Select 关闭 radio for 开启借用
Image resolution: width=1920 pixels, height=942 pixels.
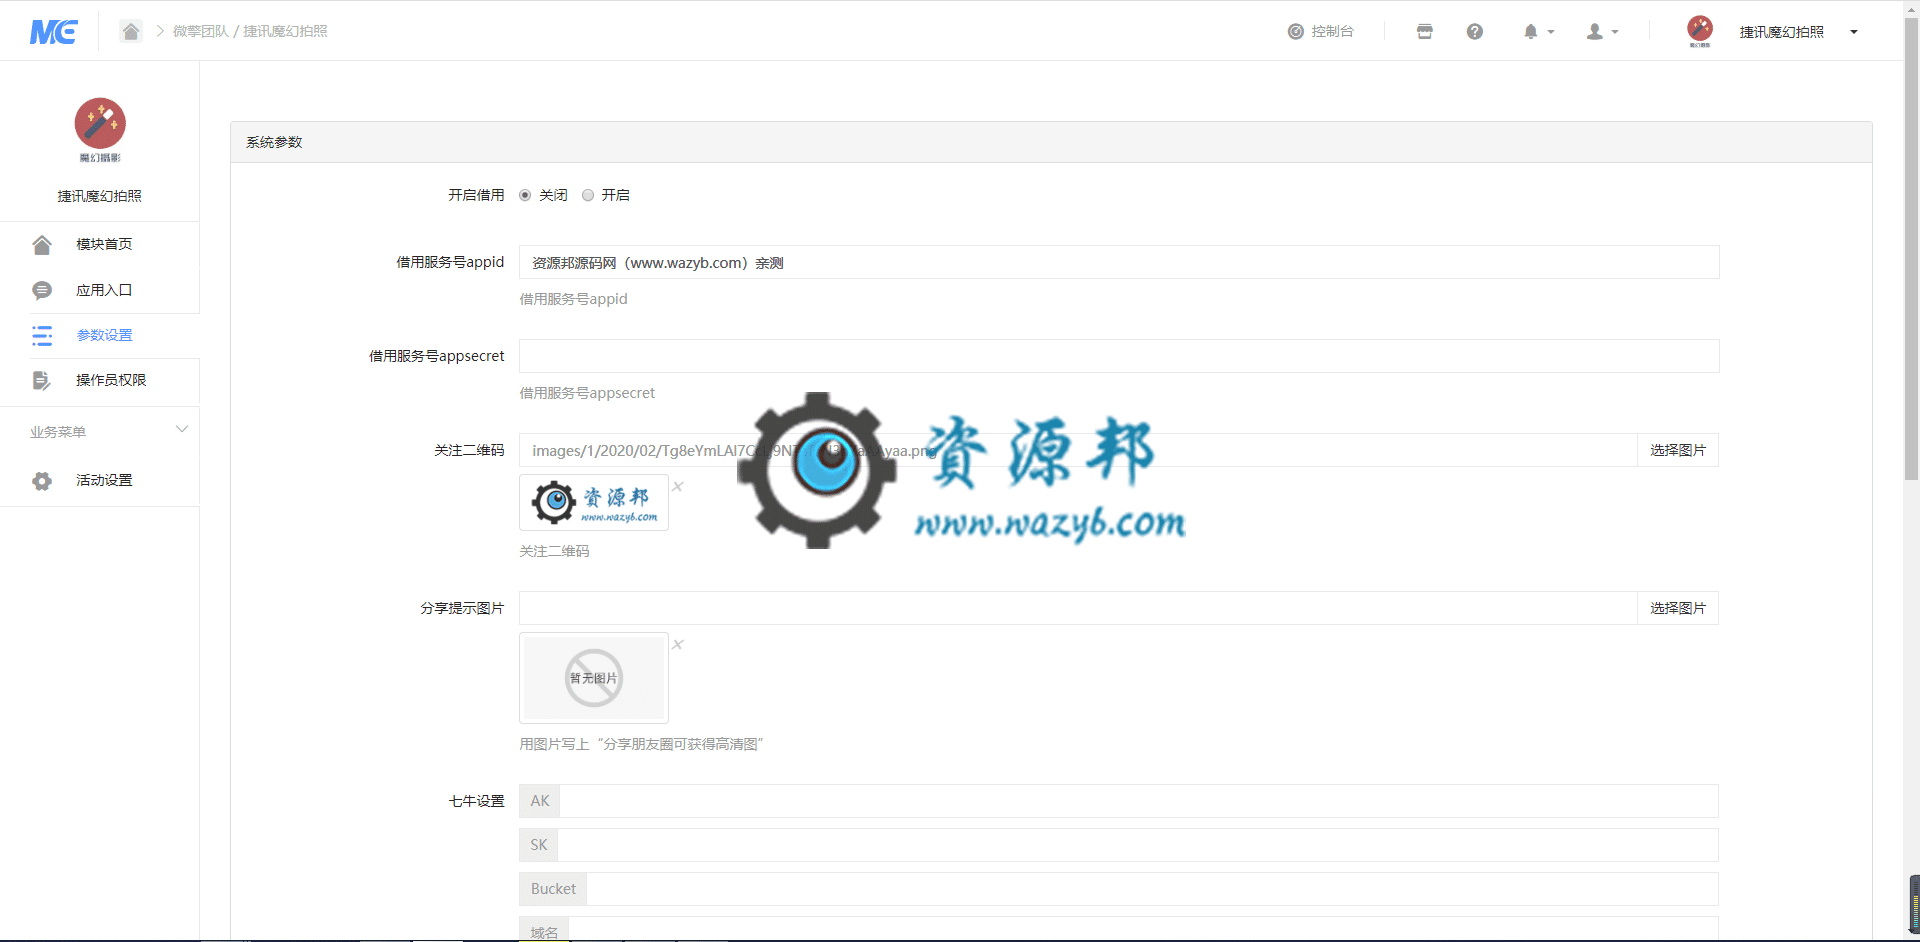[525, 195]
